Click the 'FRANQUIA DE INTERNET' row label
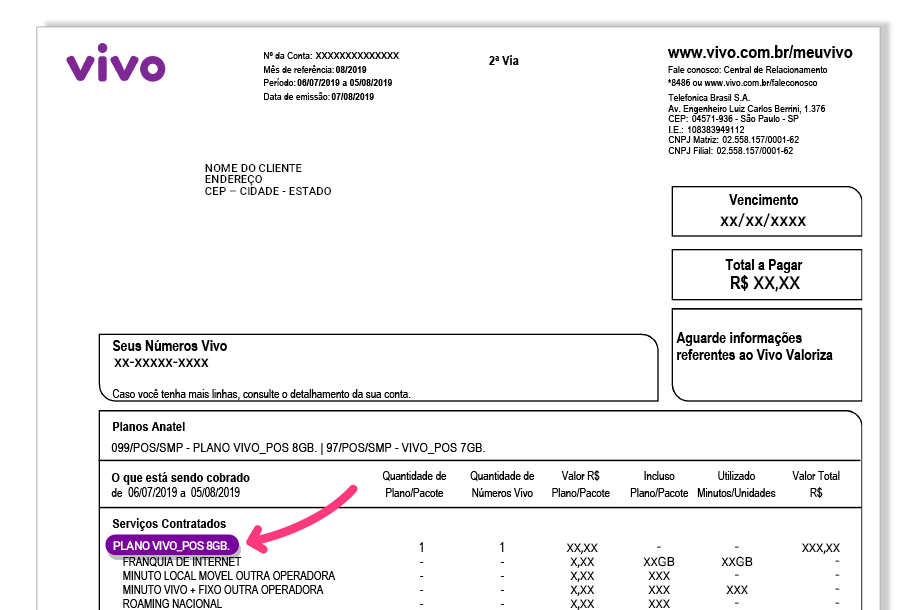920x610 pixels. point(181,562)
